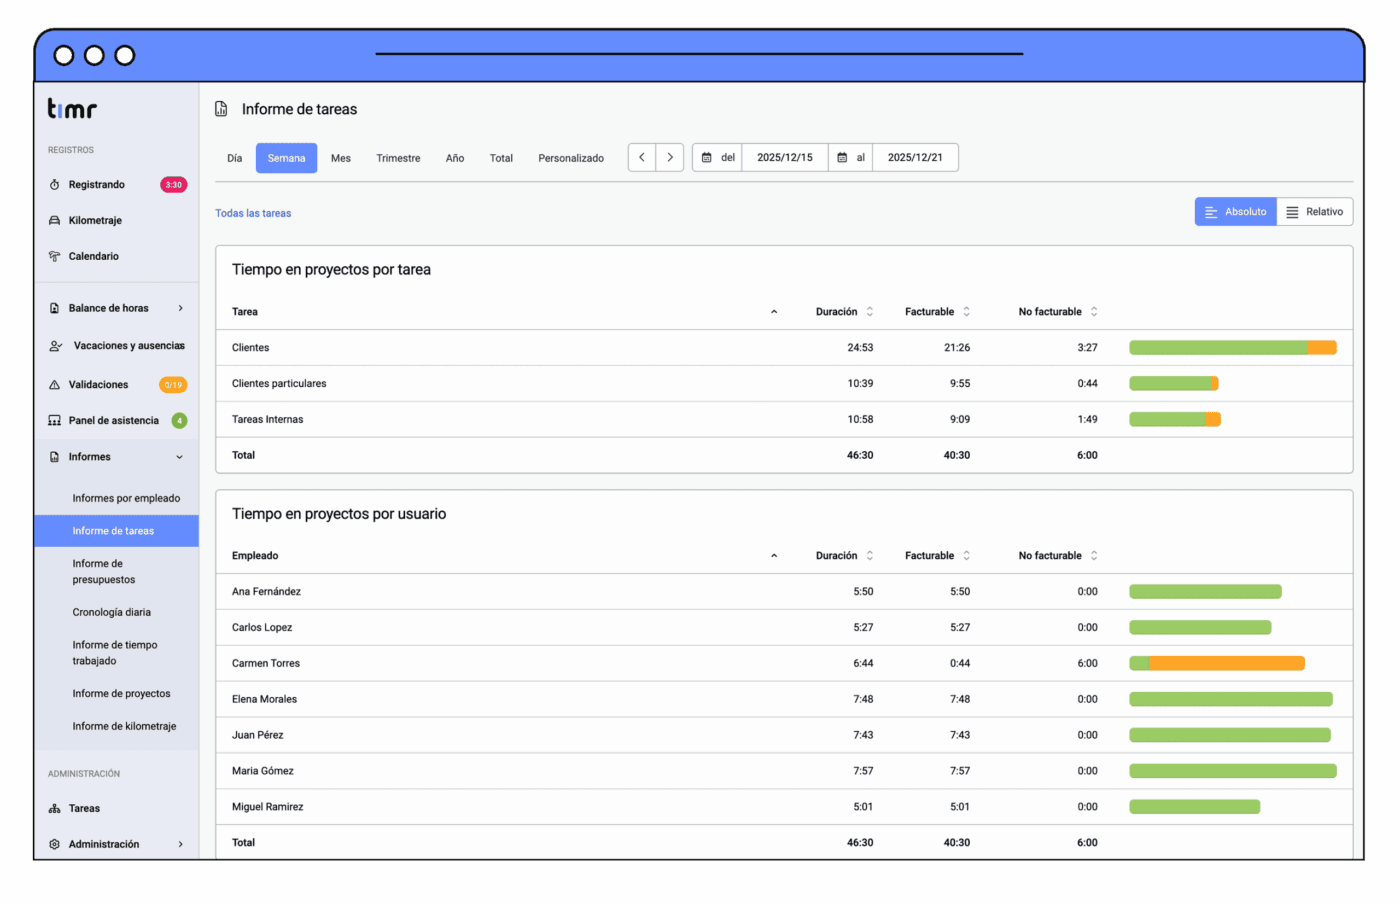This screenshot has width=1400, height=904.
Task: Click the Todas las tareas link
Action: pos(253,214)
